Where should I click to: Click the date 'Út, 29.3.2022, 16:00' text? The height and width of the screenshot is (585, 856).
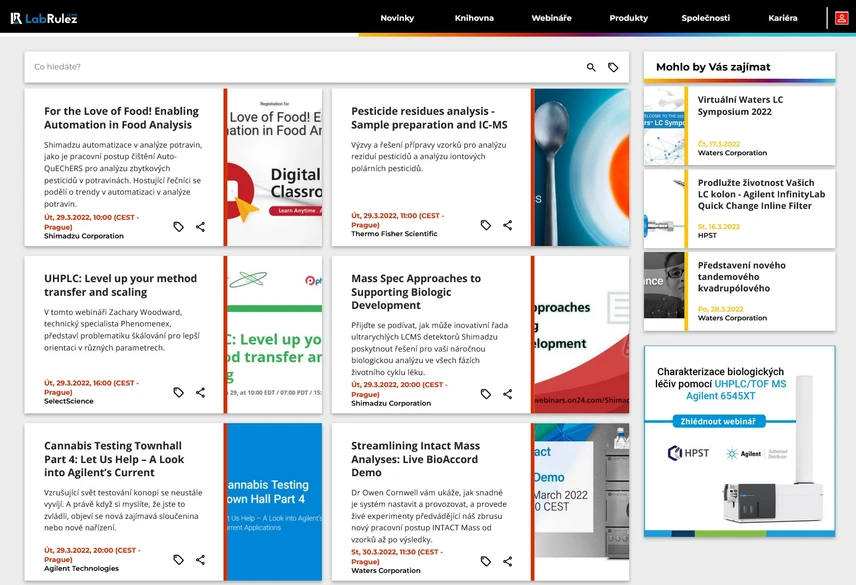pyautogui.click(x=91, y=387)
